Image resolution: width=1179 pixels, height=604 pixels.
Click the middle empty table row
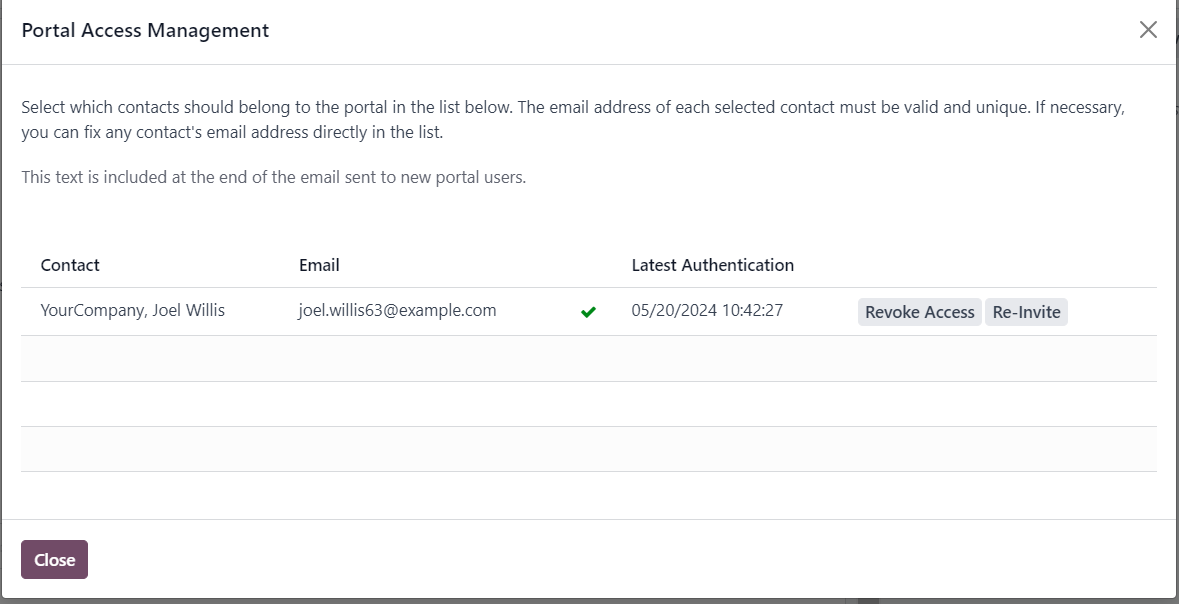[589, 404]
